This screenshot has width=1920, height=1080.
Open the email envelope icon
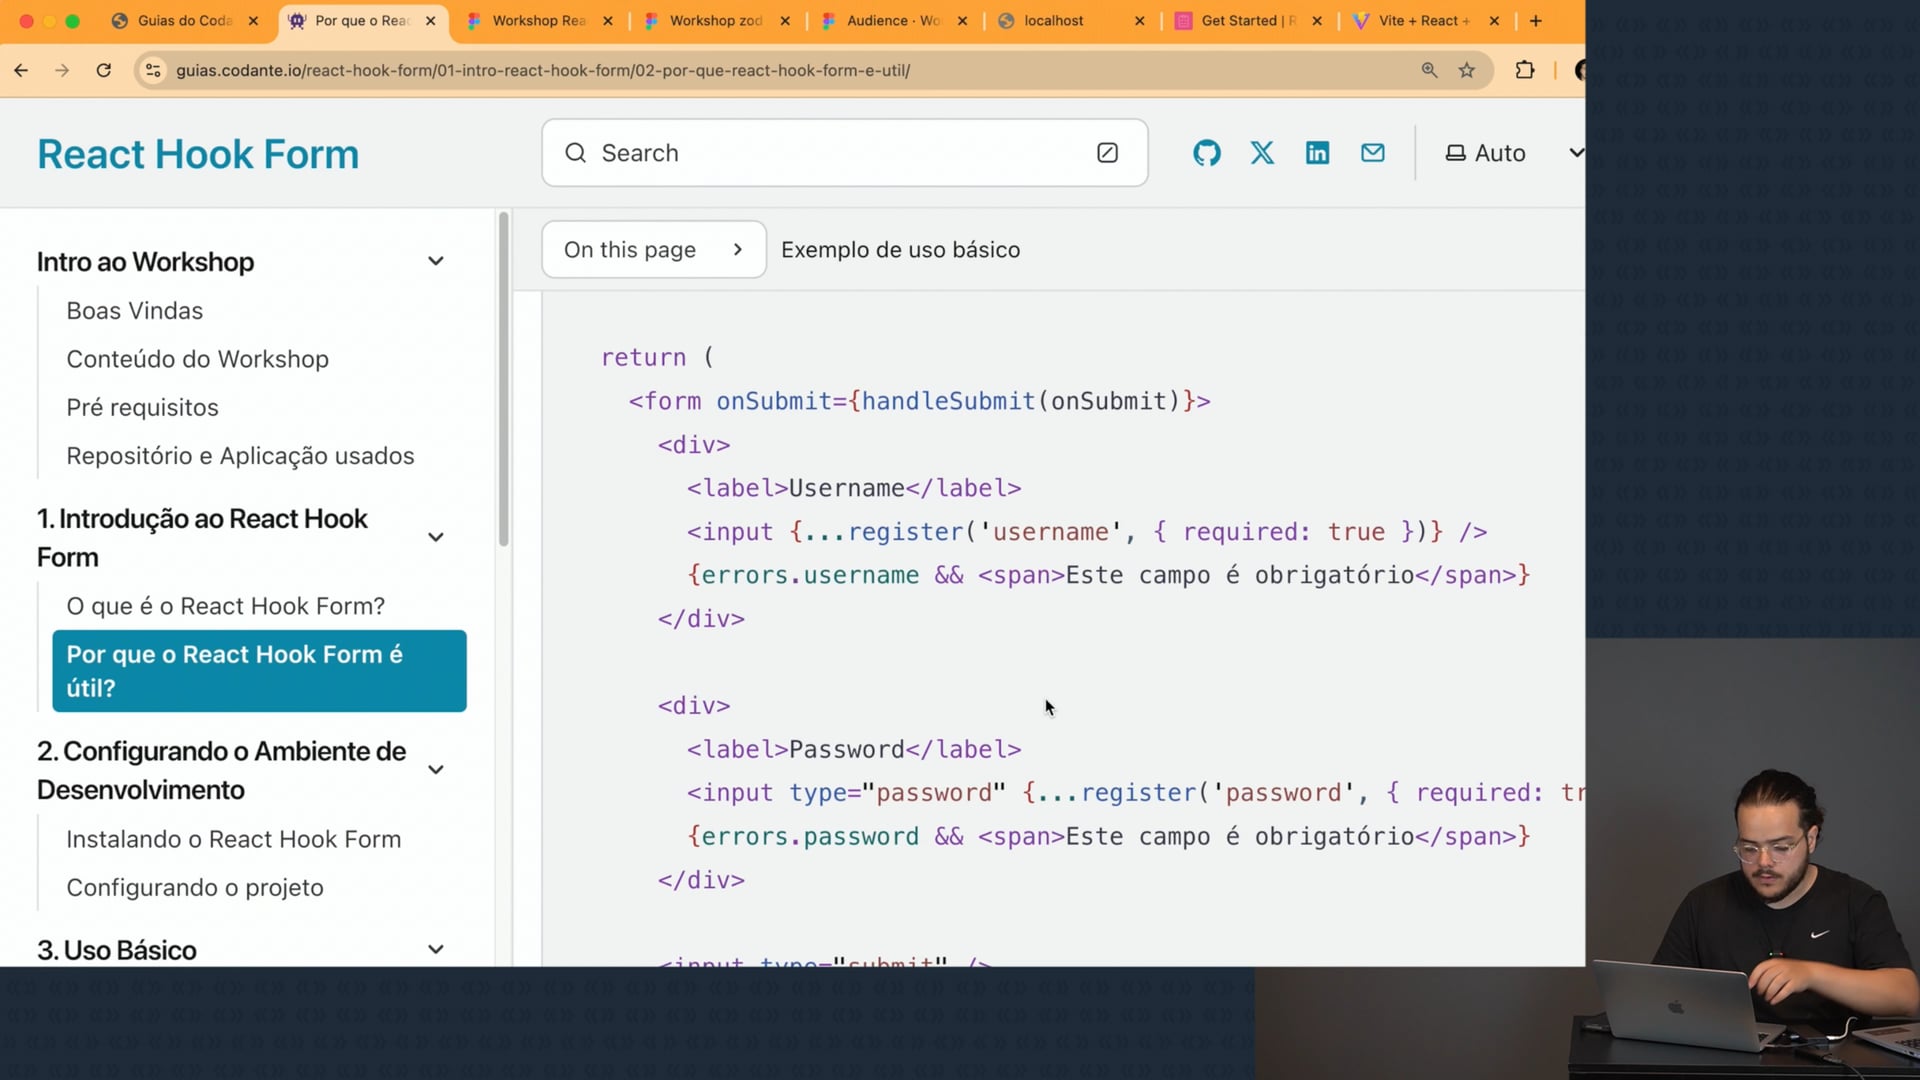tap(1373, 153)
